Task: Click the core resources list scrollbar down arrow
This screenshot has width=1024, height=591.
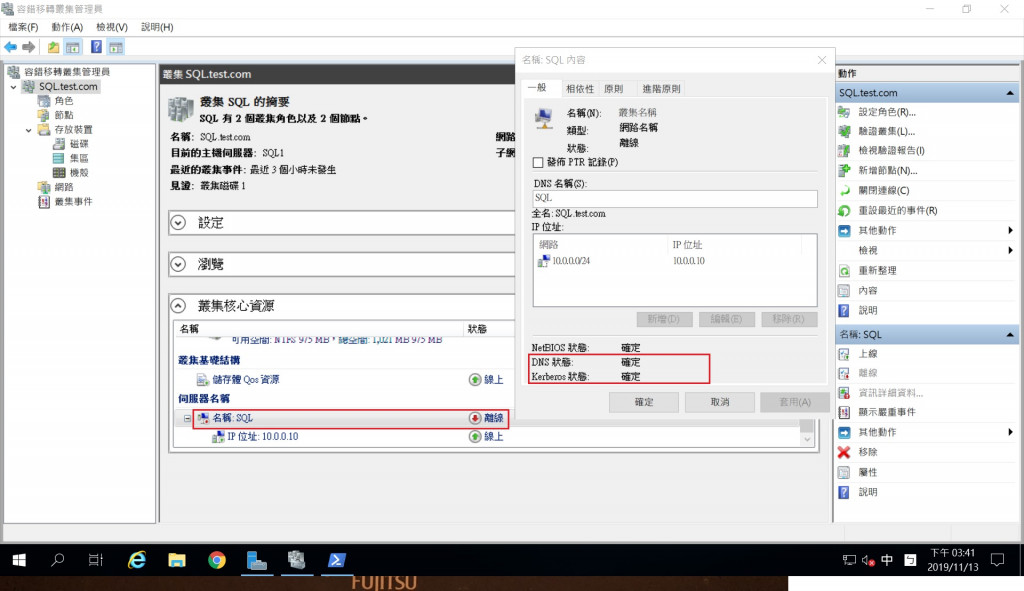Action: click(807, 439)
